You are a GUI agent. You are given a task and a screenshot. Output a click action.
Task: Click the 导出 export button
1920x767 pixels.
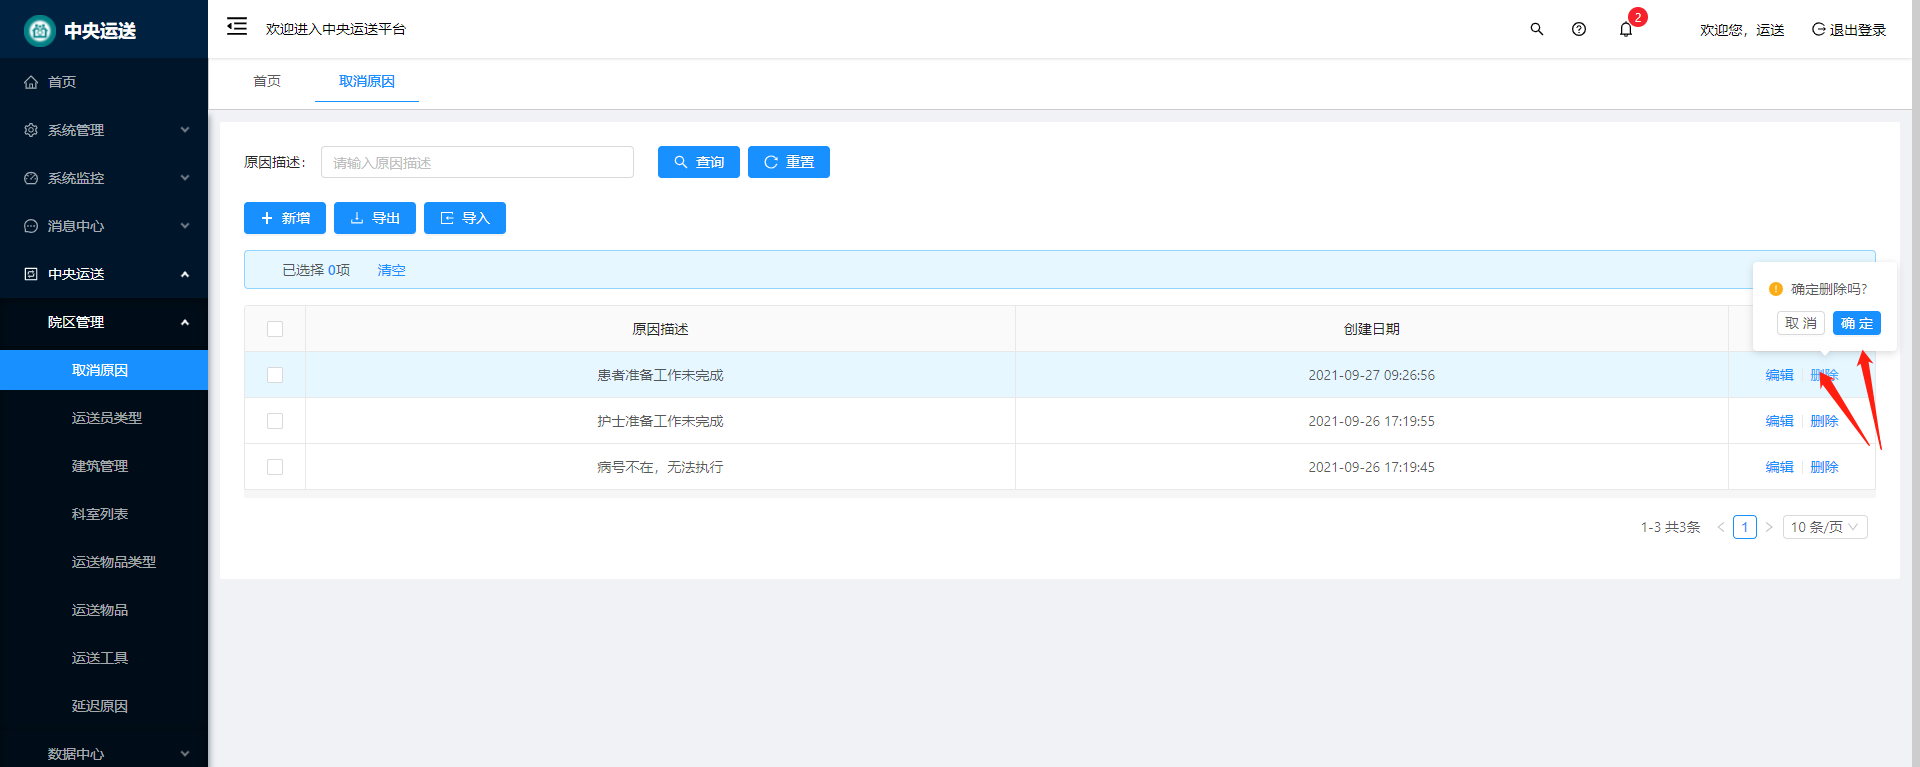pyautogui.click(x=375, y=218)
